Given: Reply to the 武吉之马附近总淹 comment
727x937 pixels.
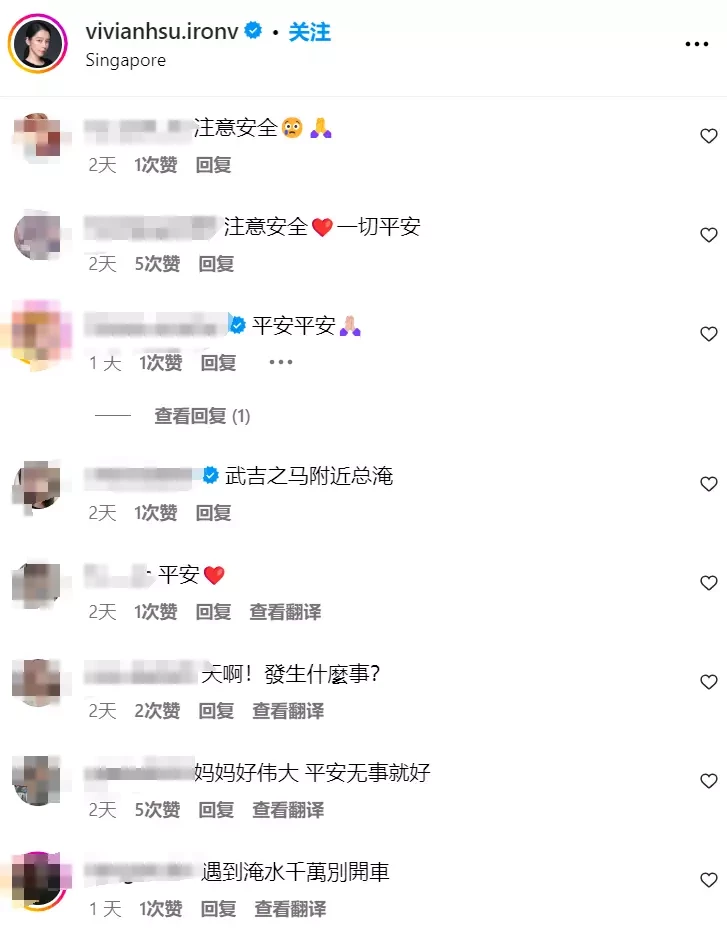Looking at the screenshot, I should [213, 513].
